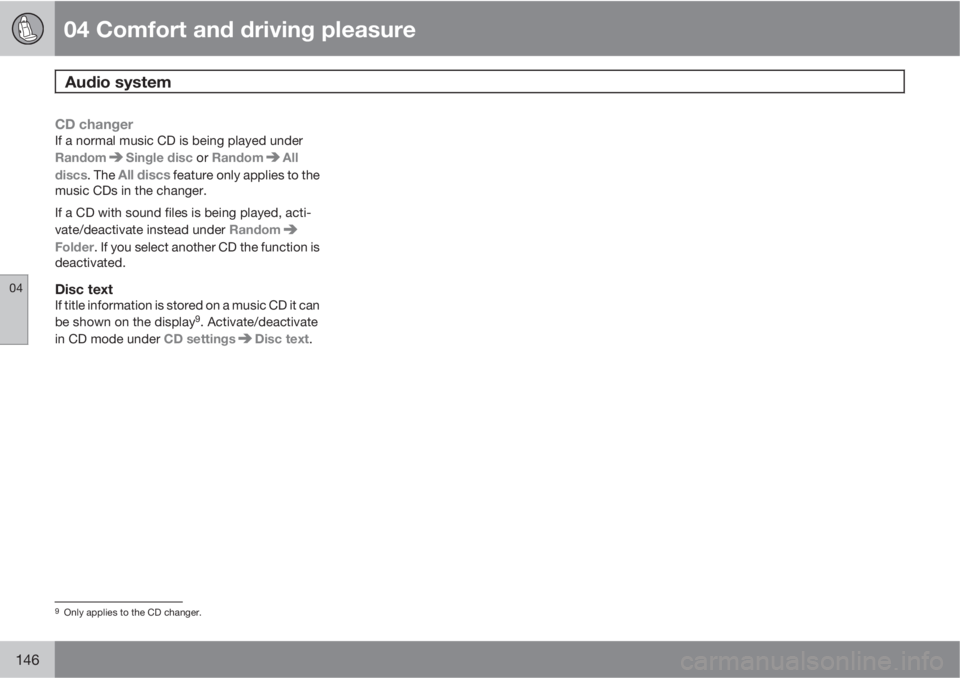Click the 'CD settings' menu term
The height and width of the screenshot is (678, 960).
[200, 339]
